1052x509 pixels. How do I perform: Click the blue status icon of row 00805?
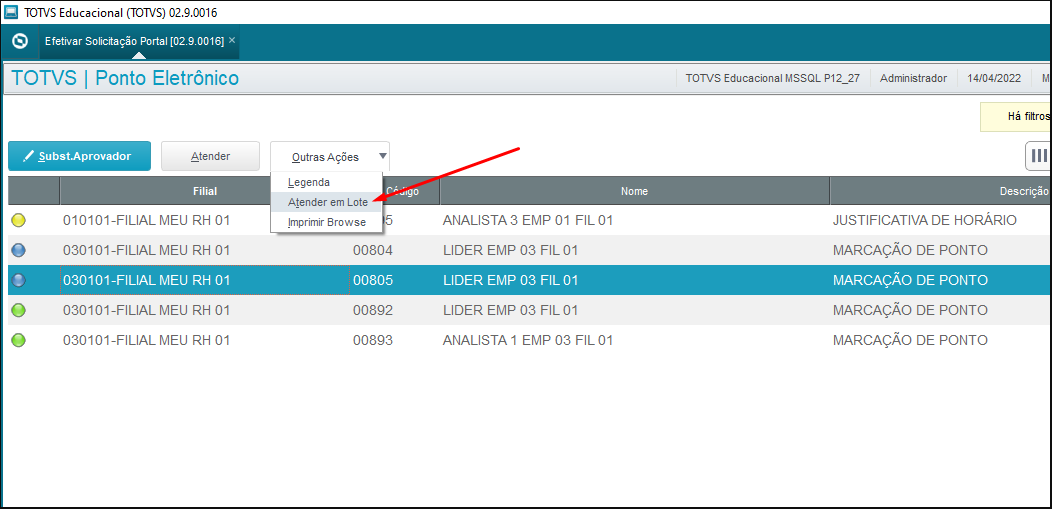[x=19, y=280]
